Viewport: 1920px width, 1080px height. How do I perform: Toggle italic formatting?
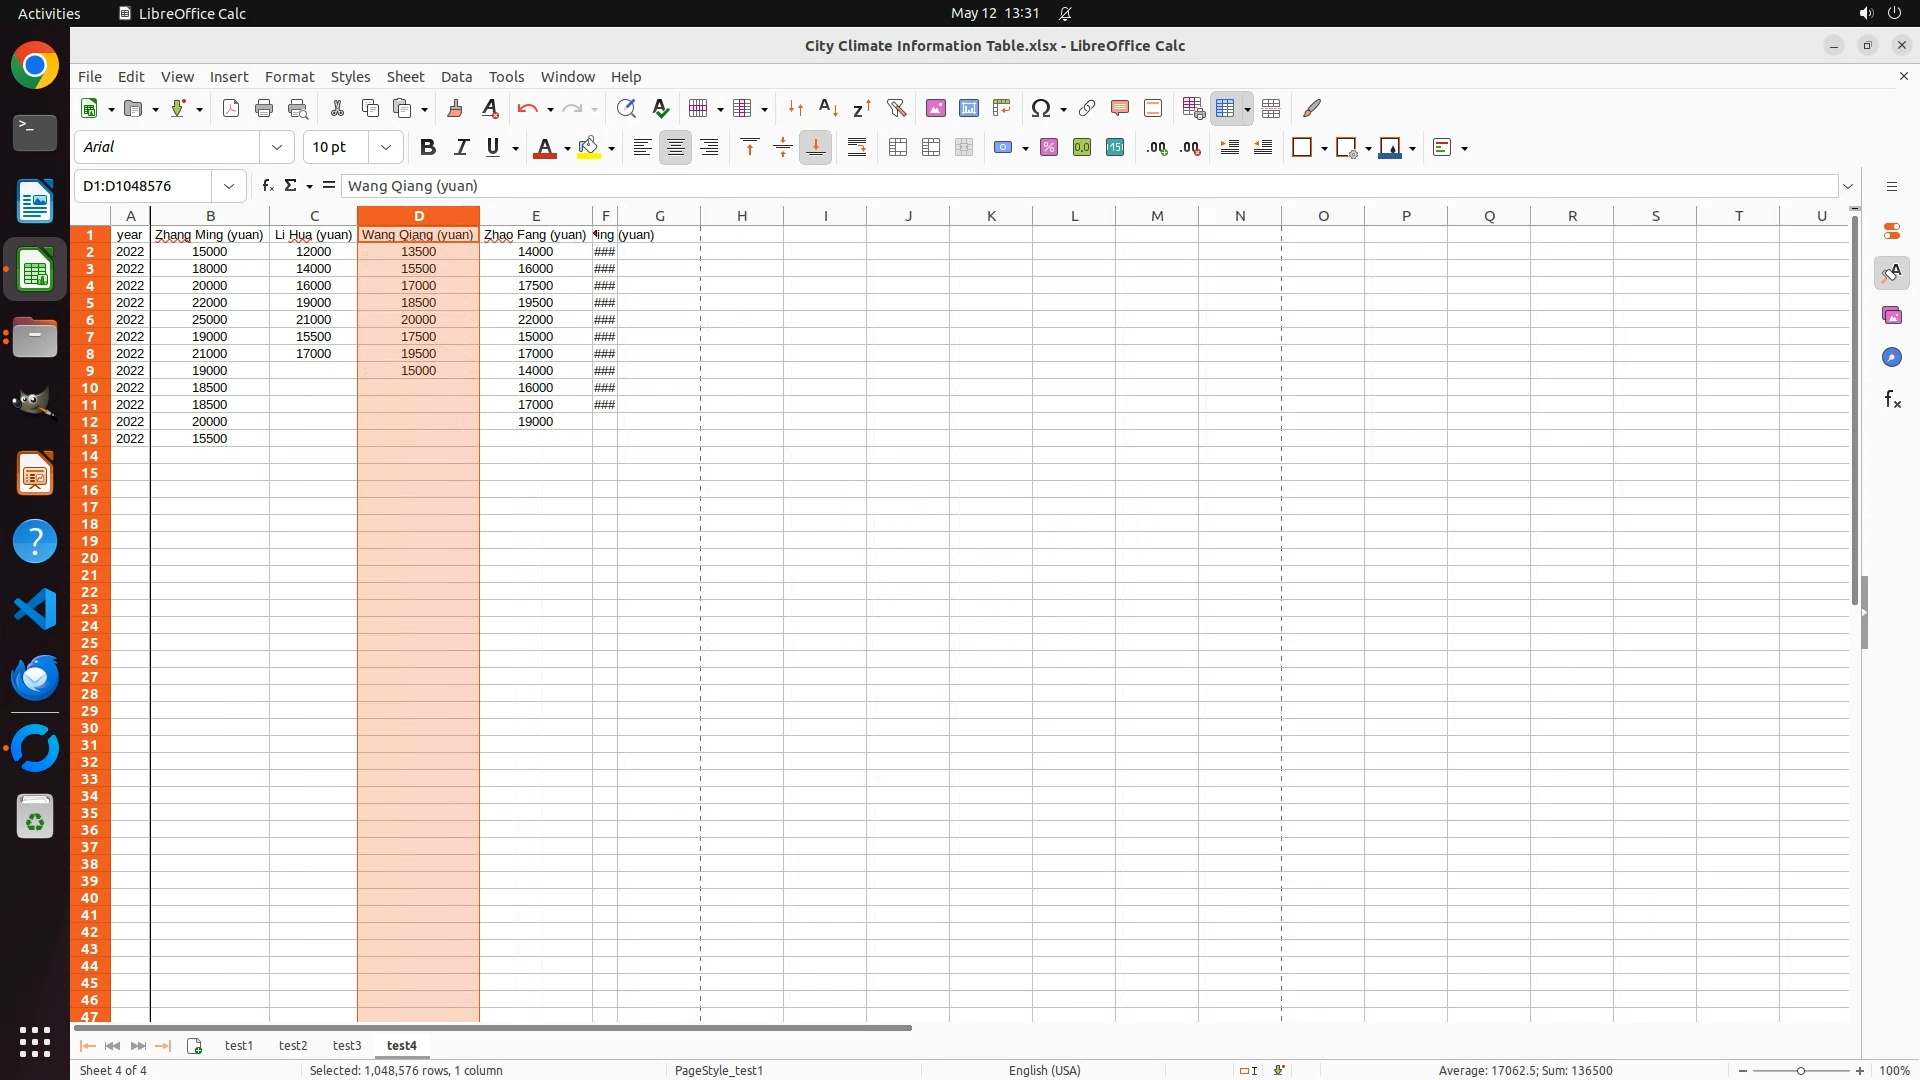point(461,148)
